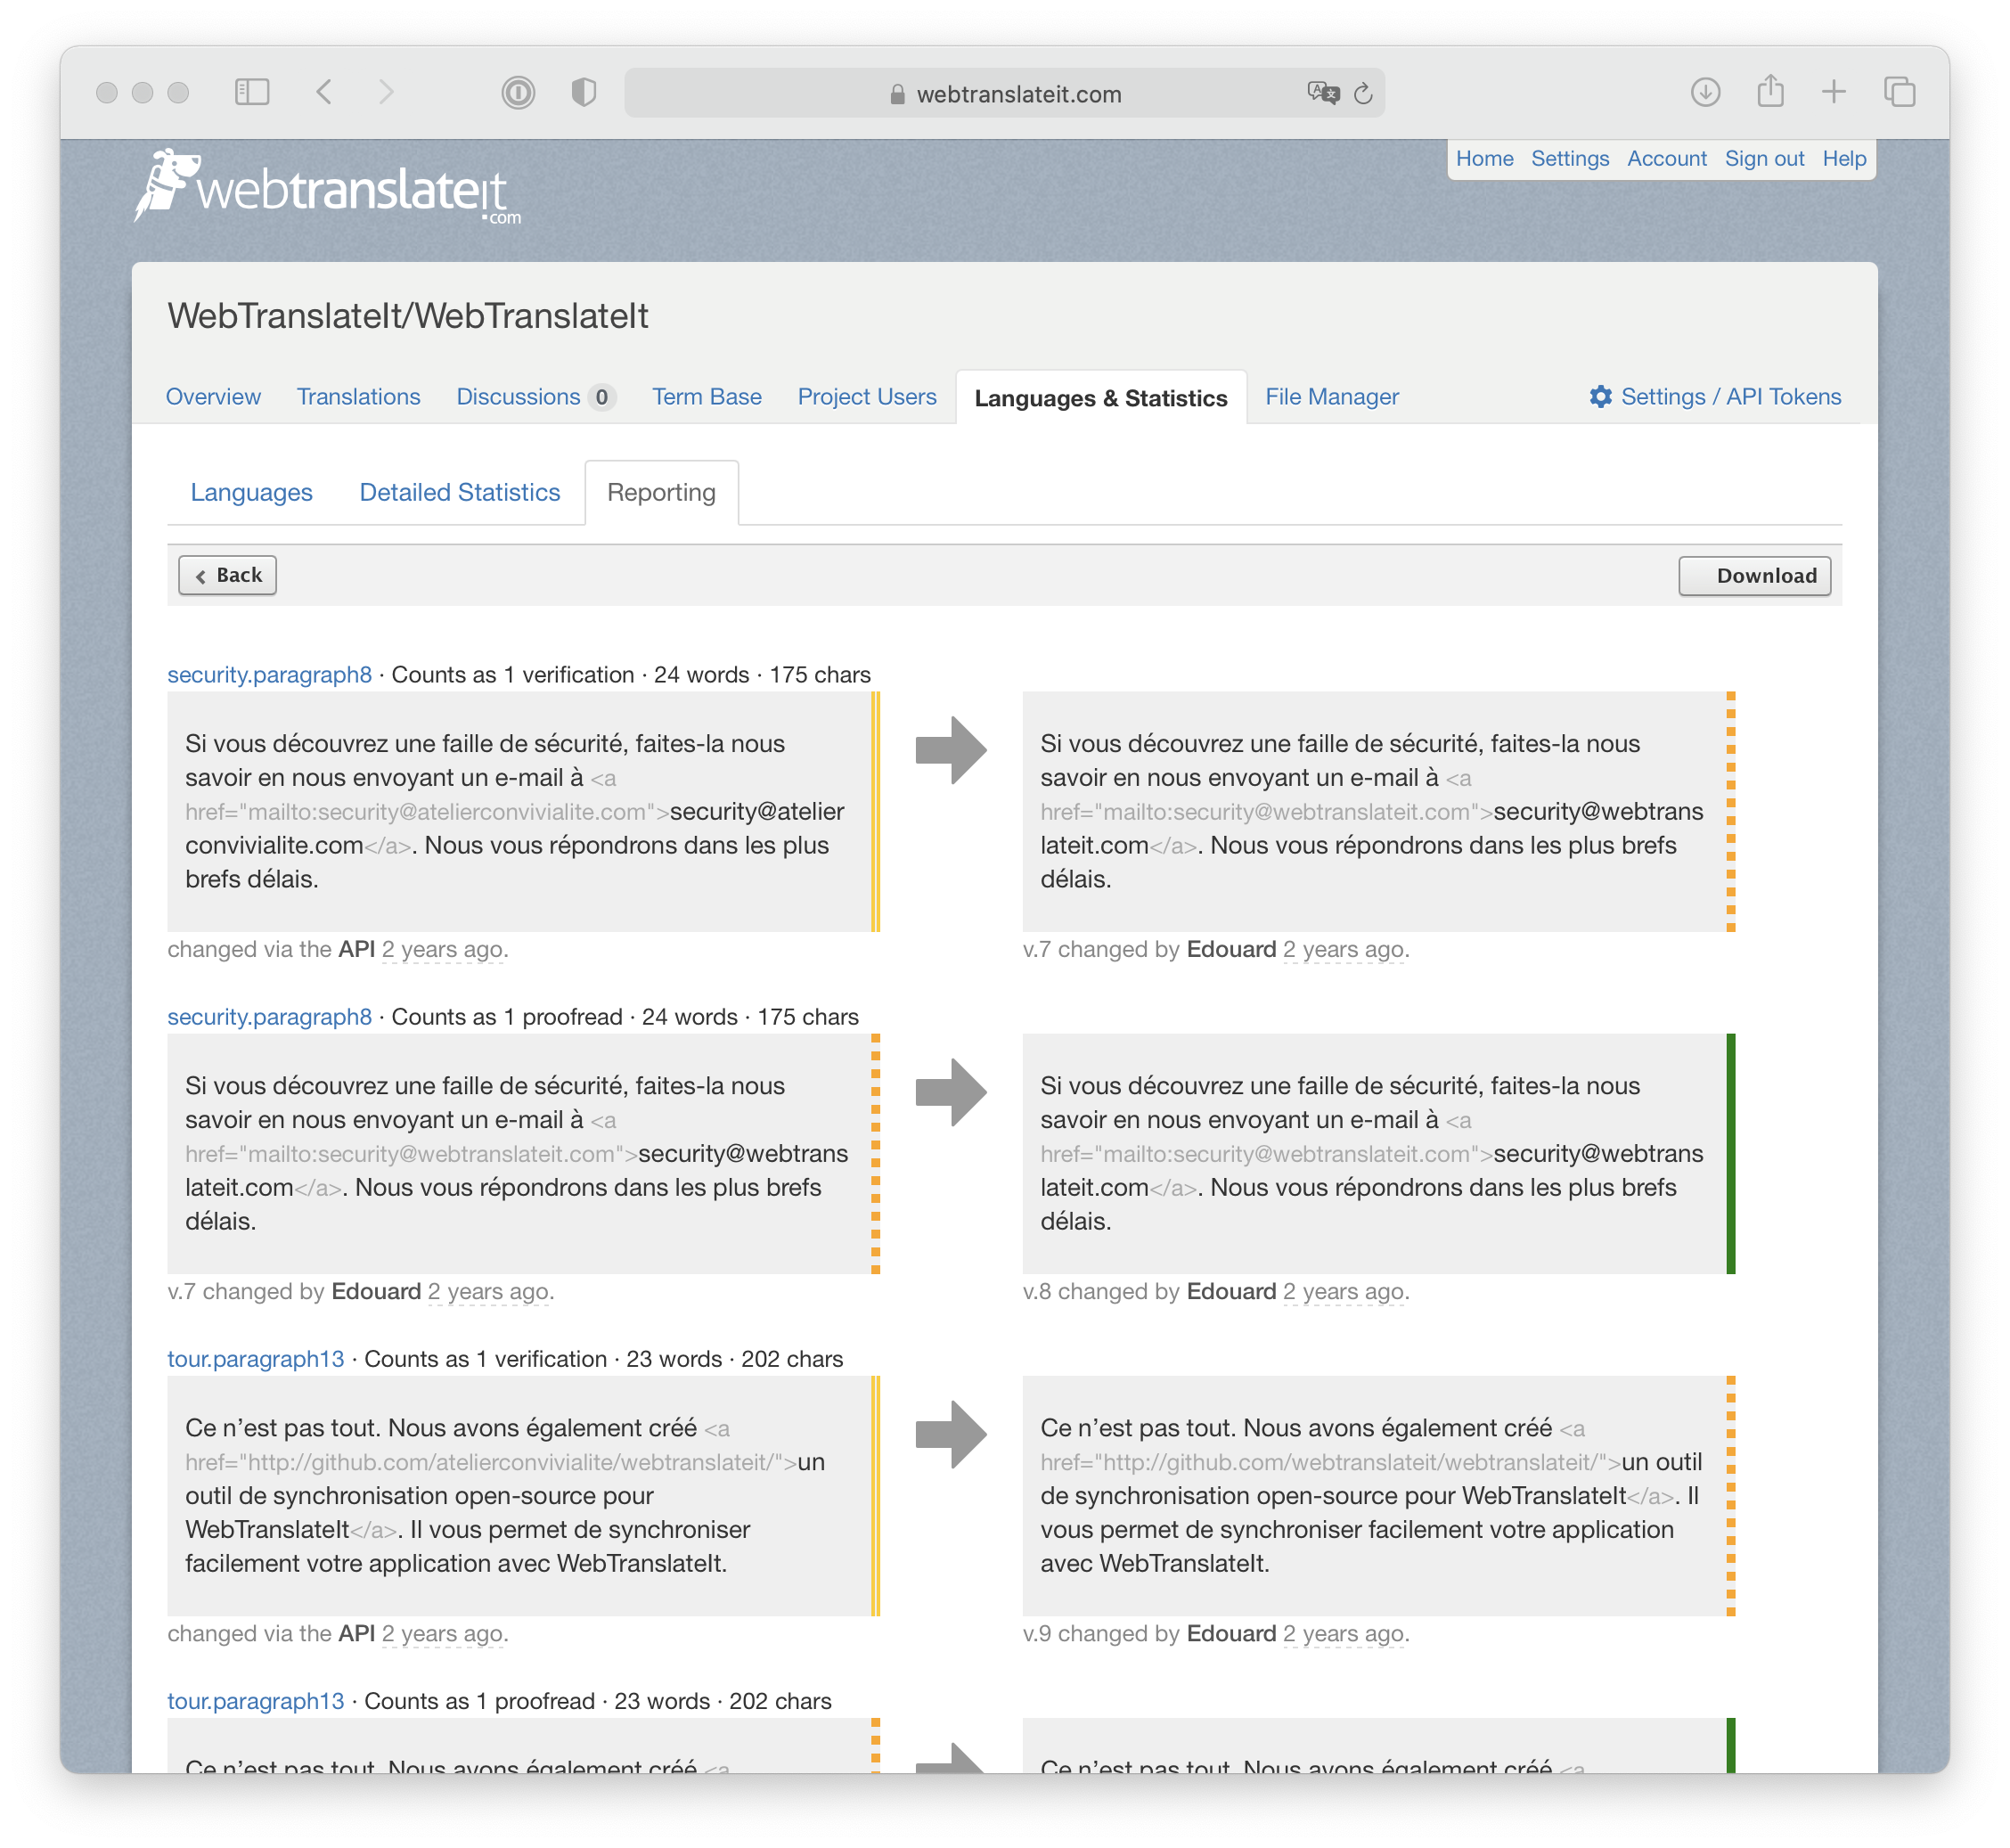Click the Download button

point(1763,575)
